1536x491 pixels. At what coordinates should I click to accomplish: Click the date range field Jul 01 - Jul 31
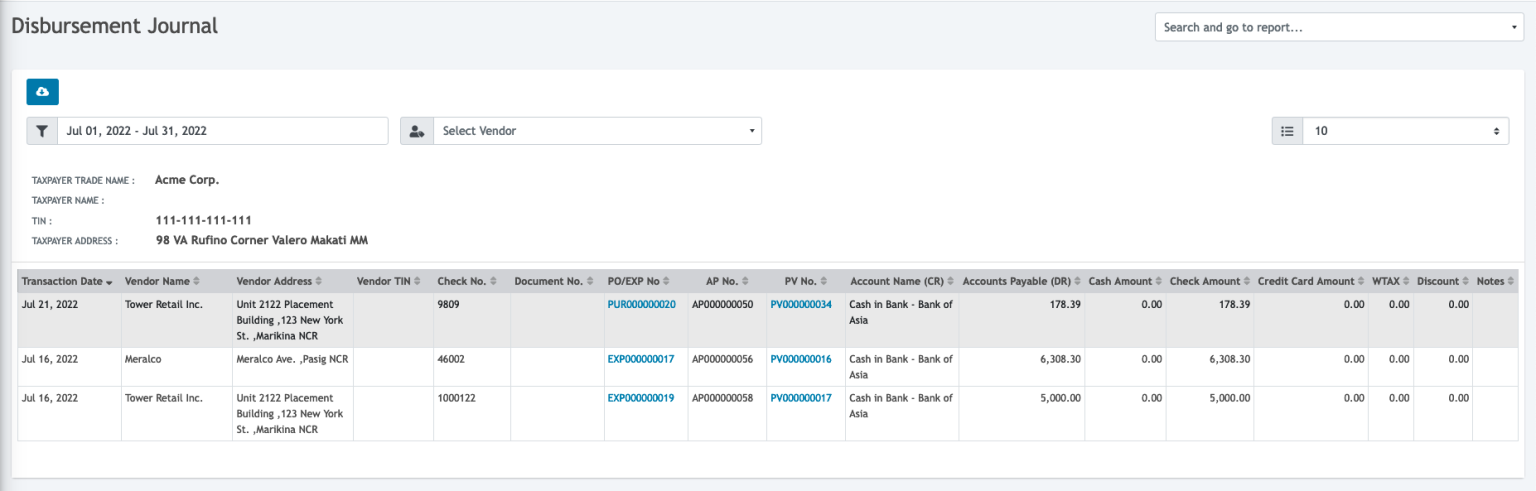click(222, 131)
